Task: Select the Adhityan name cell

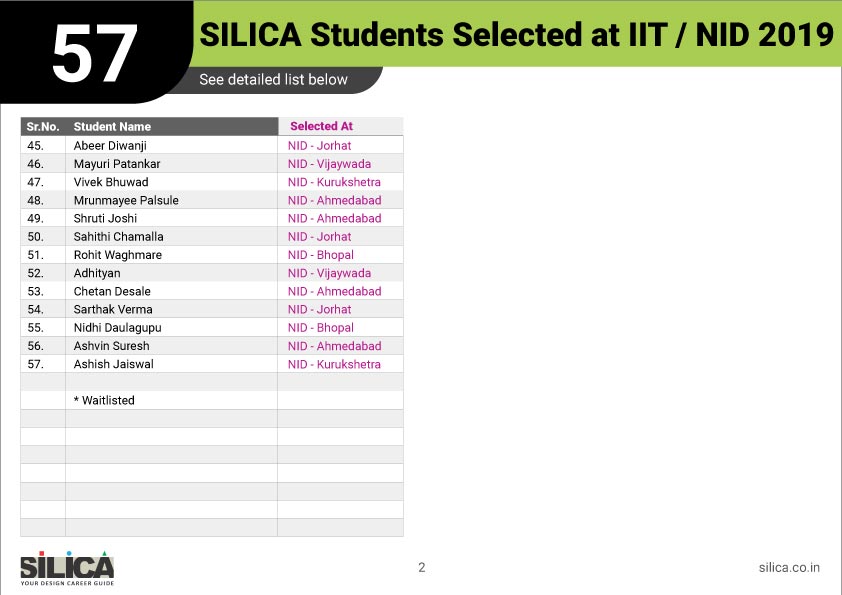Action: pos(97,273)
